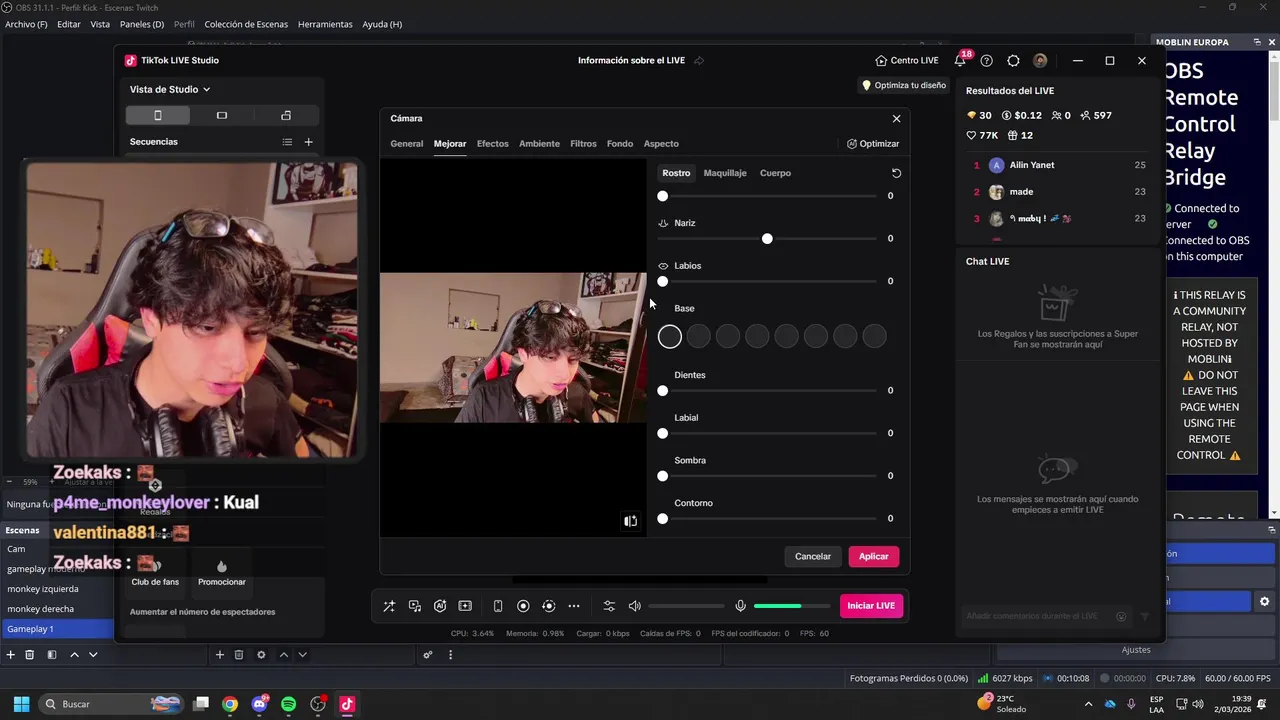Viewport: 1280px width, 720px height.
Task: Adjust the microphone volume slider
Action: pos(791,606)
